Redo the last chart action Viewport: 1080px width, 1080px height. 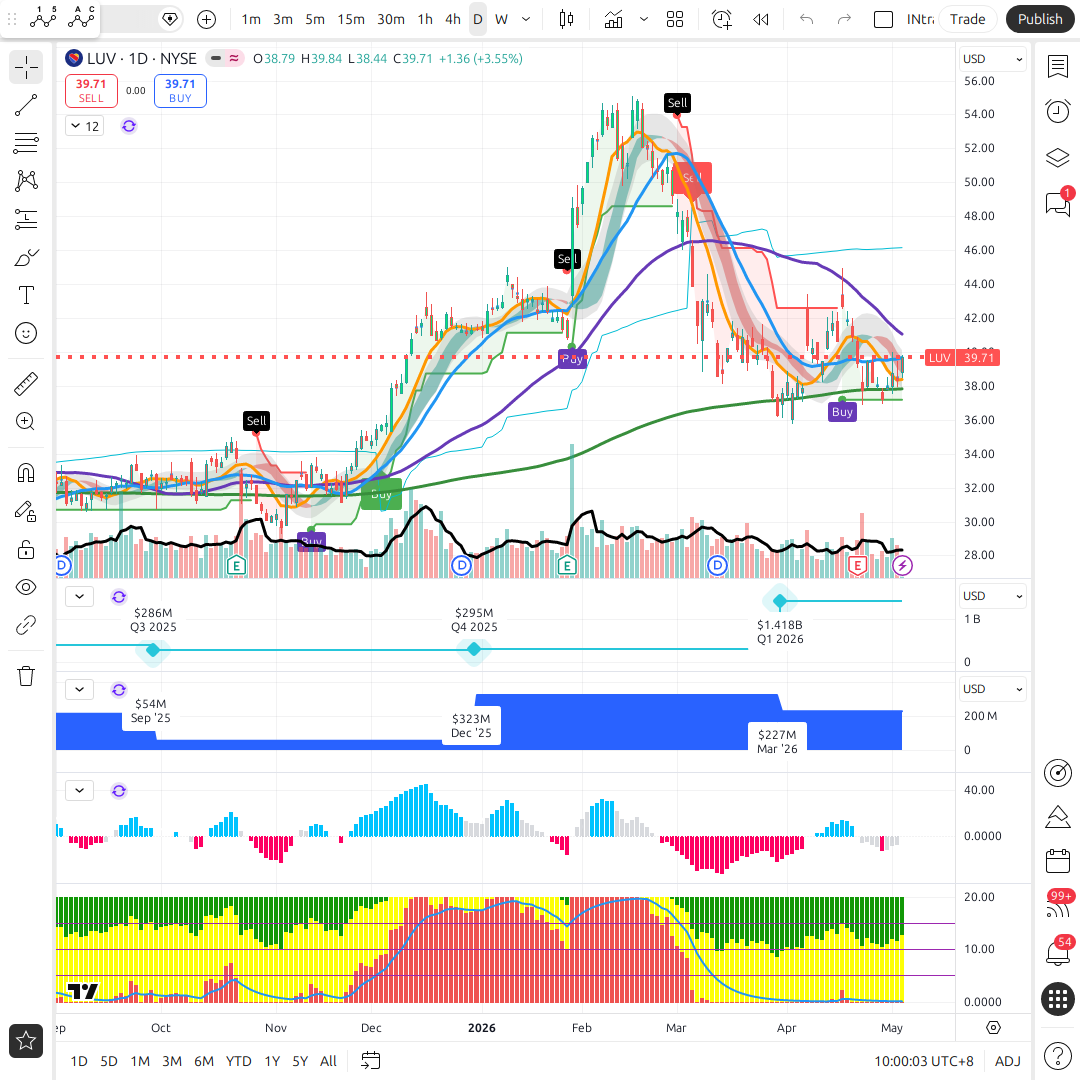(x=844, y=19)
